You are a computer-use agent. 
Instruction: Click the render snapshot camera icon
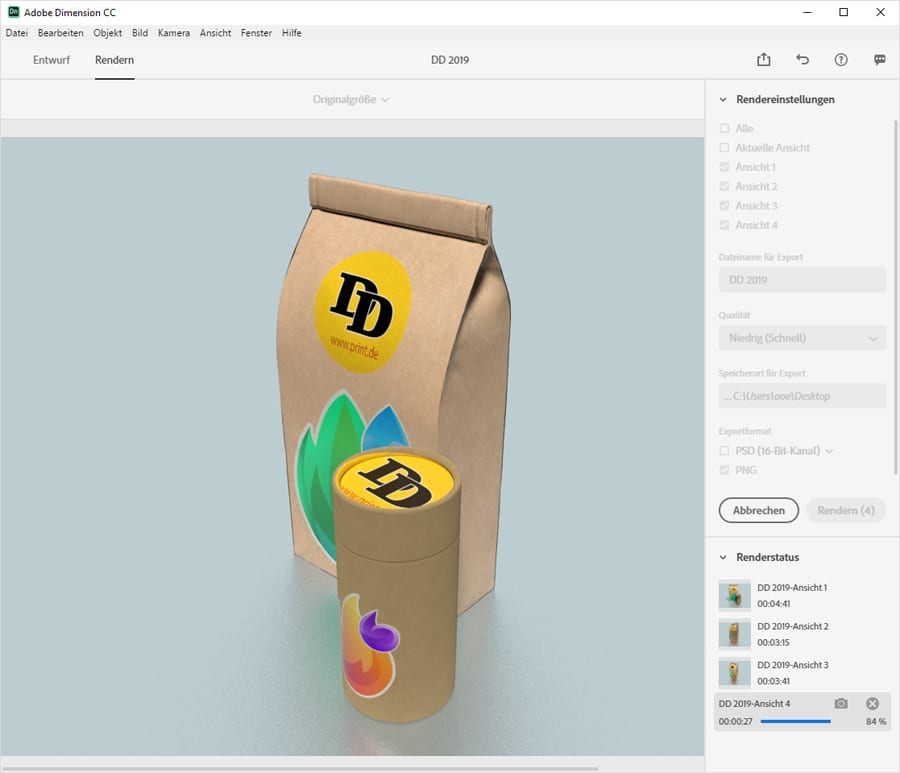841,704
